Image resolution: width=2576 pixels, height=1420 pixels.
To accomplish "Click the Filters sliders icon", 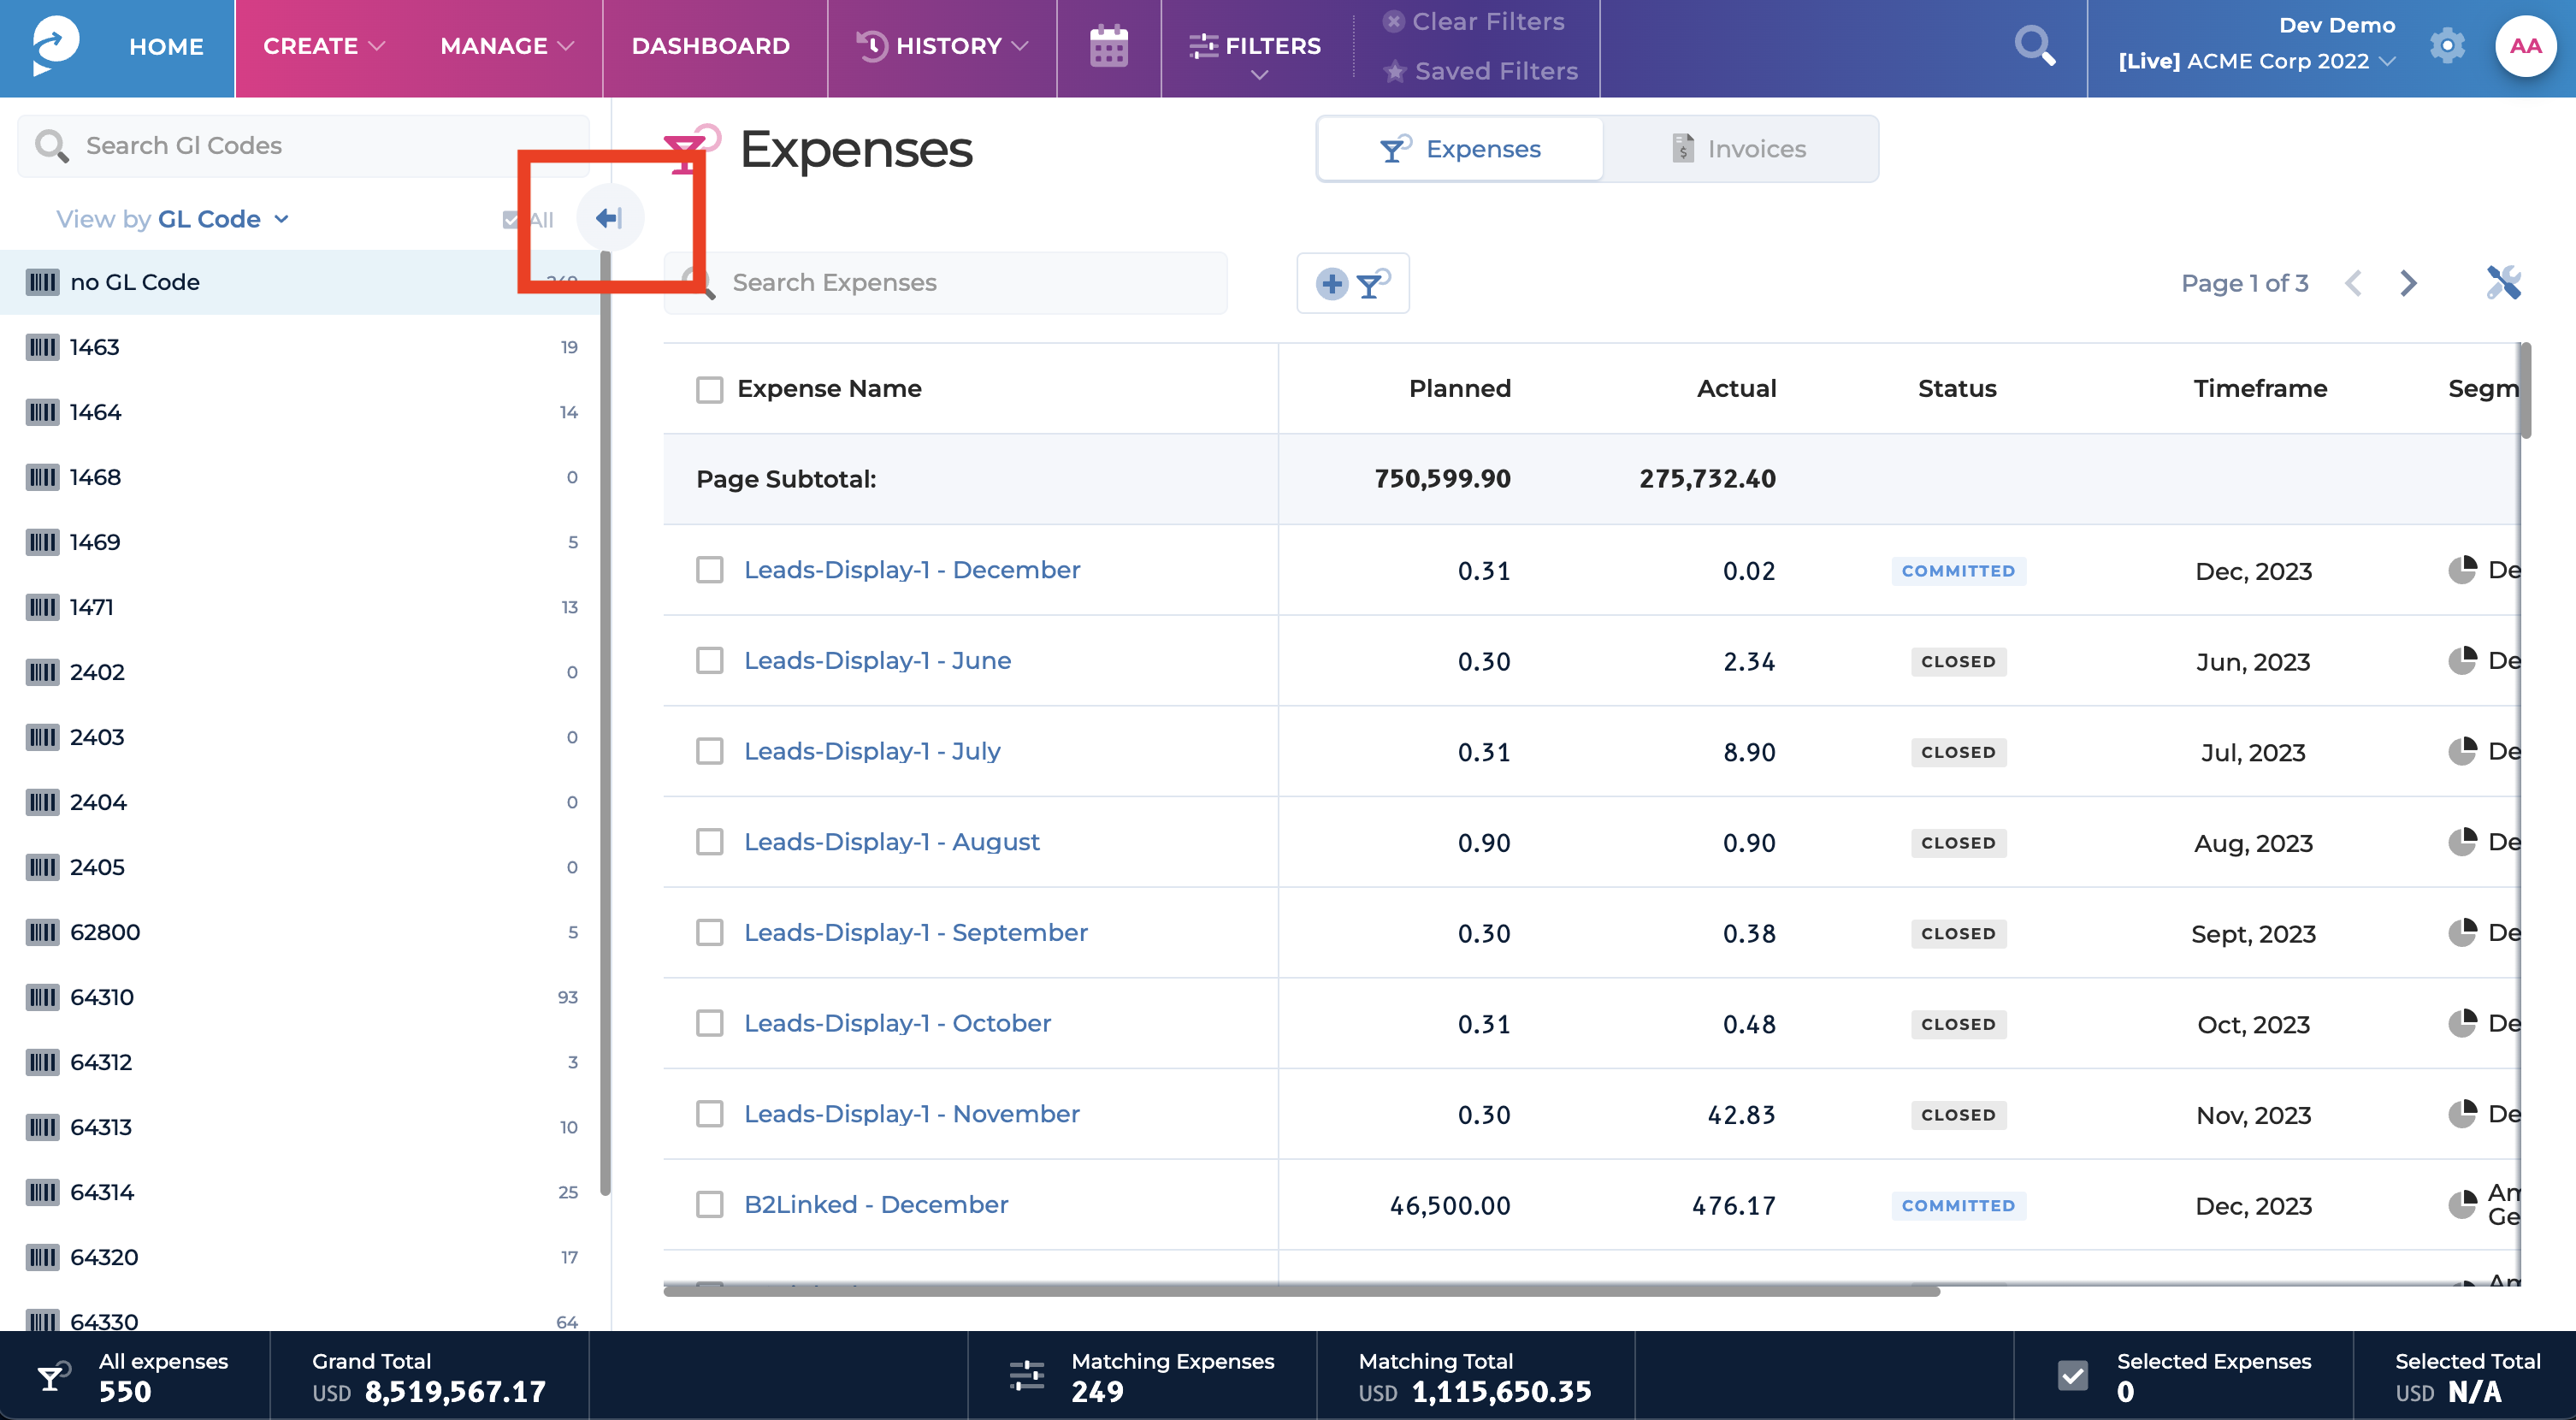I will click(1203, 45).
